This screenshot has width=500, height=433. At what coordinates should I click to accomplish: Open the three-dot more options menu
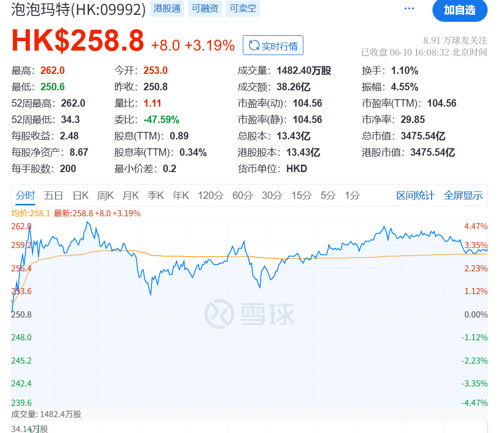point(409,9)
